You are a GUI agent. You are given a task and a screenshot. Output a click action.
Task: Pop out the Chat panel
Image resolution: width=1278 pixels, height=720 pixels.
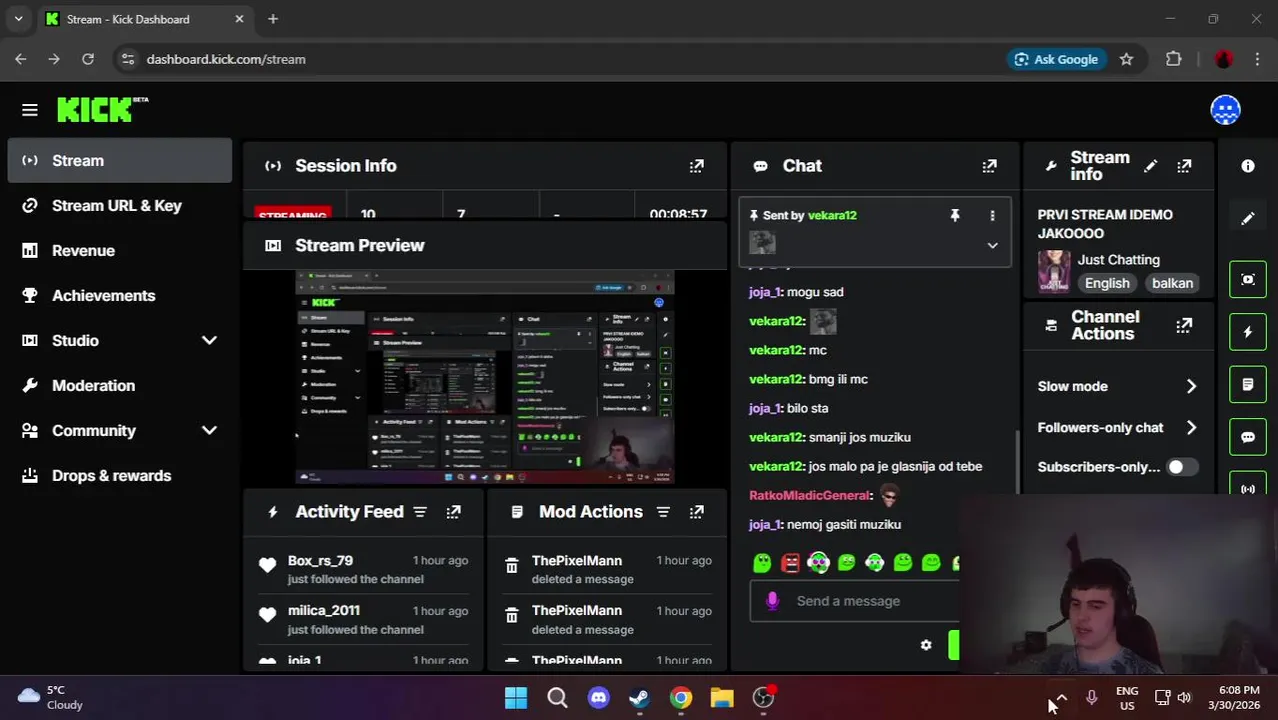(x=989, y=166)
